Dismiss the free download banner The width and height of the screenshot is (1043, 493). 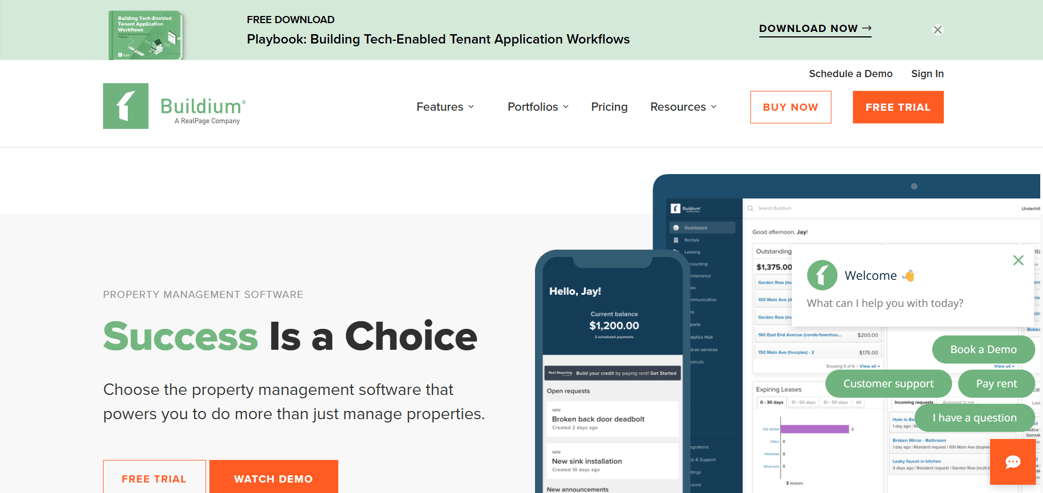click(937, 30)
